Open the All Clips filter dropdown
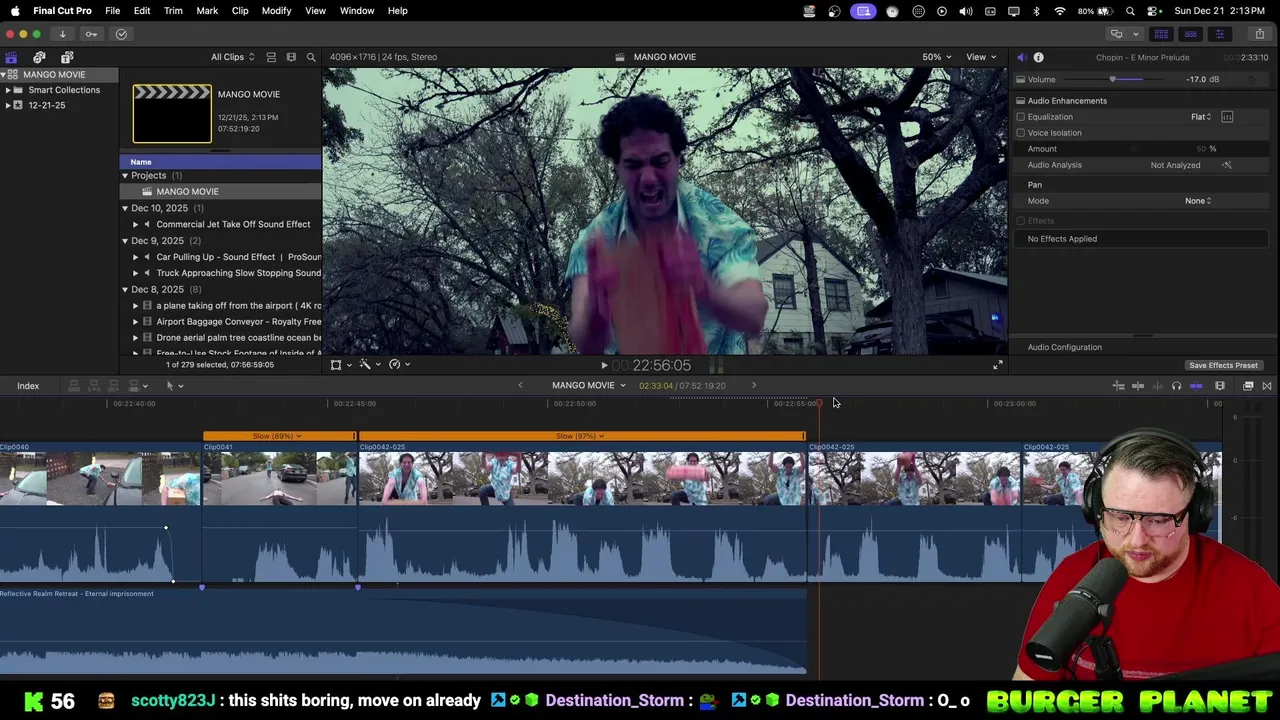 click(233, 57)
